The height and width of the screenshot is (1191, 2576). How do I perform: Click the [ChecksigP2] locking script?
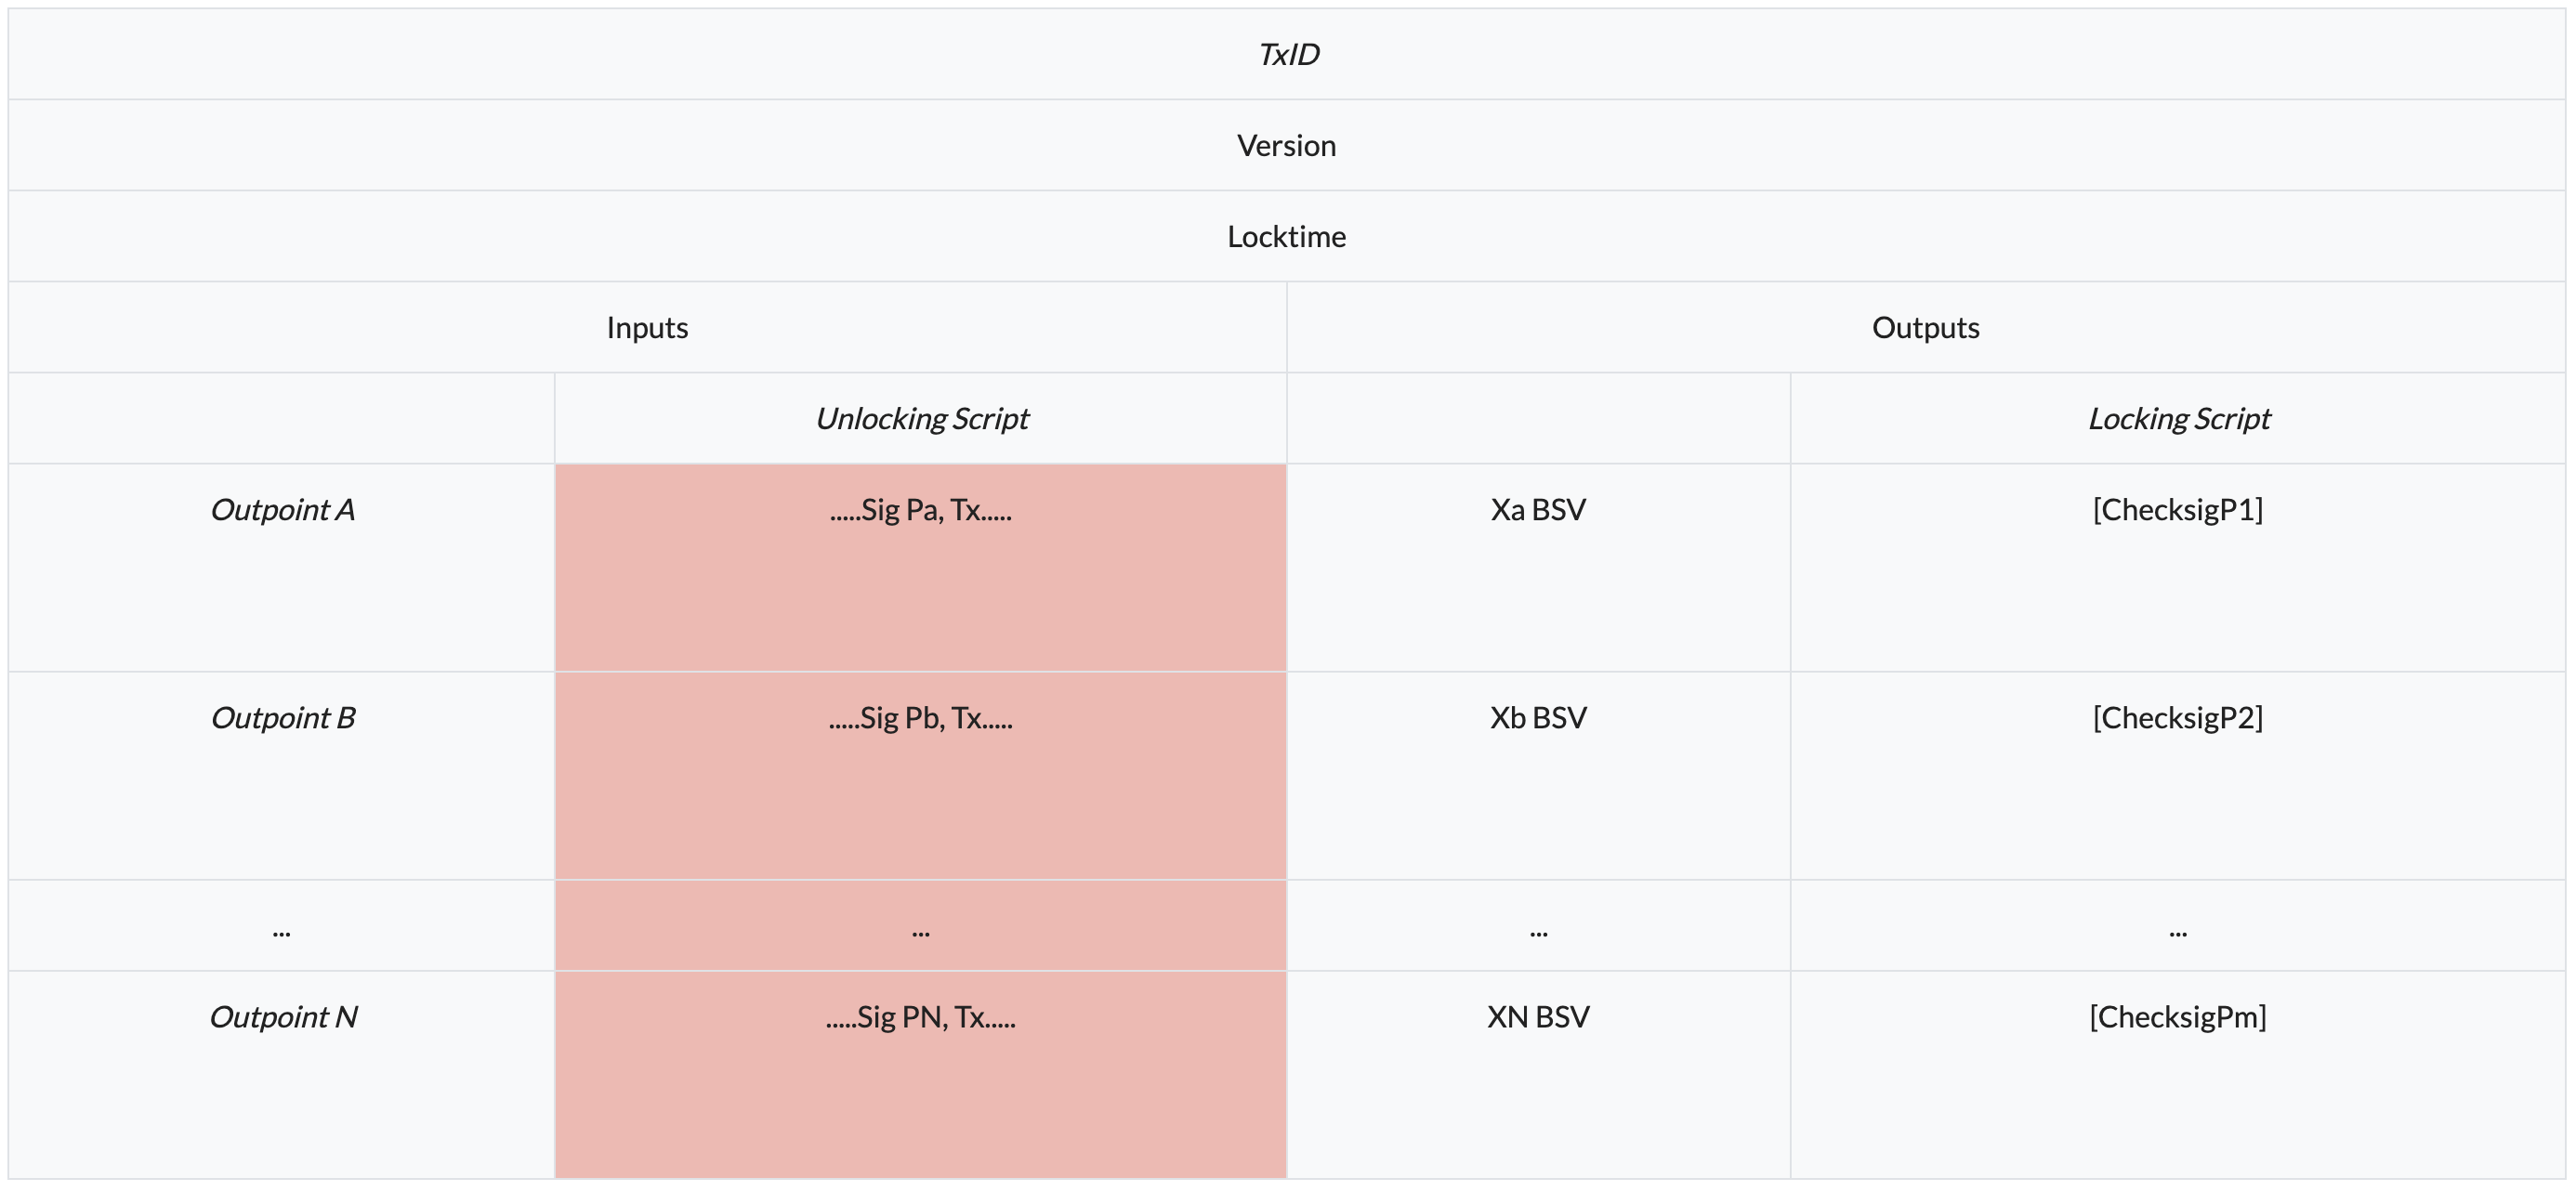pyautogui.click(x=2177, y=718)
